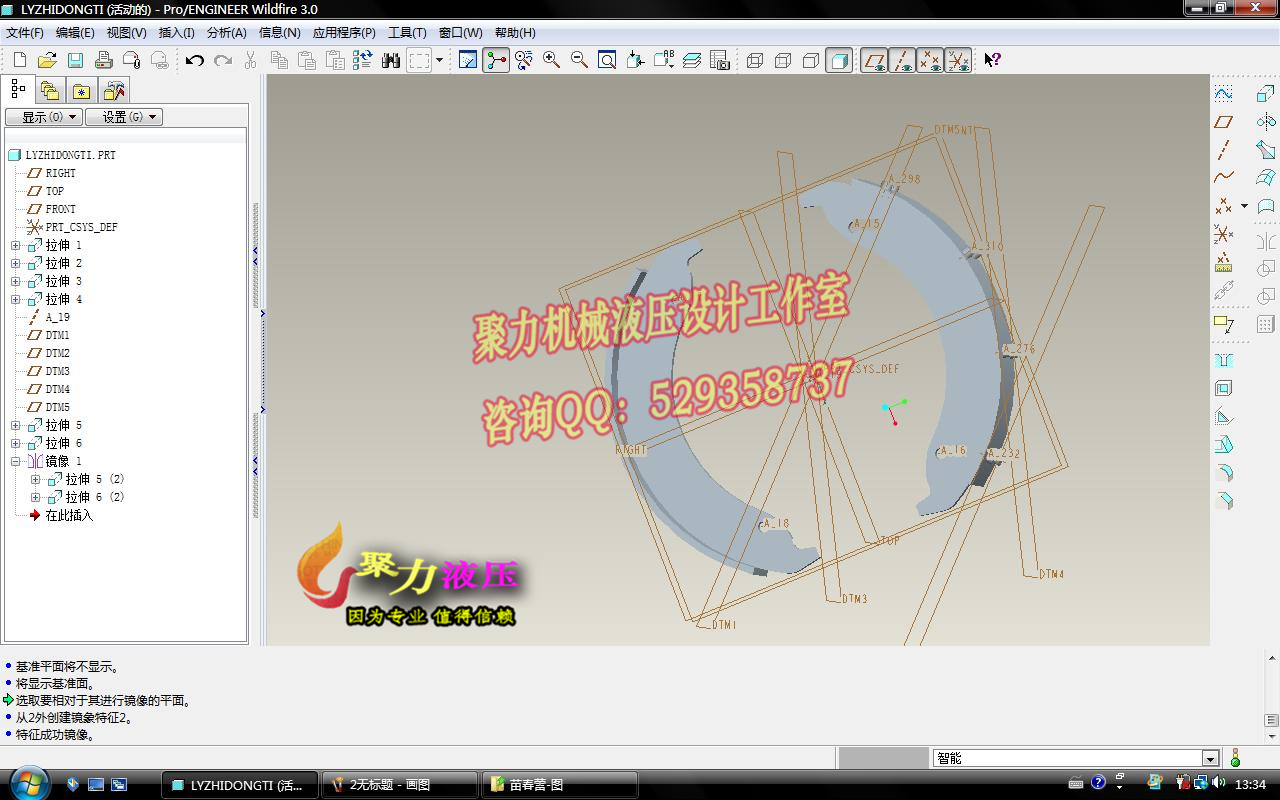Viewport: 1280px width, 800px height.
Task: Open the 显示 dropdown in model tree
Action: click(43, 117)
